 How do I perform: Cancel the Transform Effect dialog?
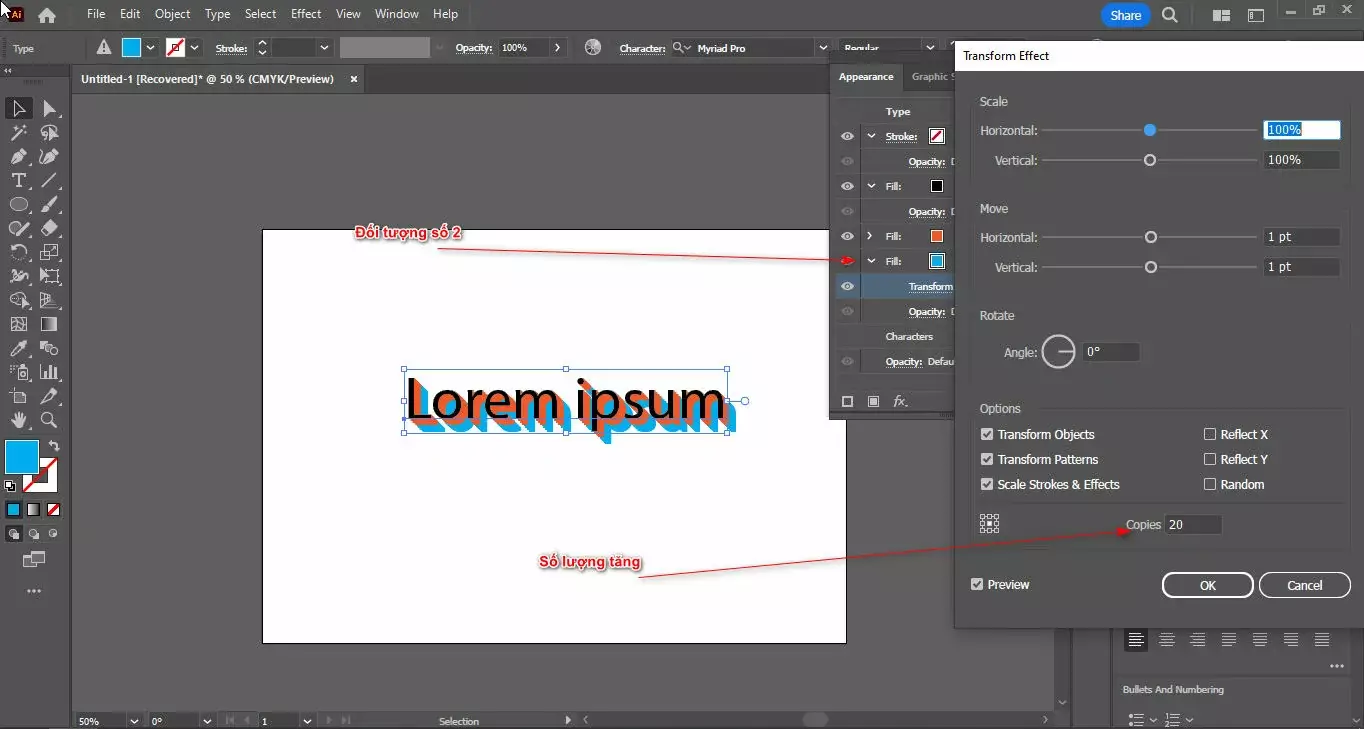[1304, 585]
